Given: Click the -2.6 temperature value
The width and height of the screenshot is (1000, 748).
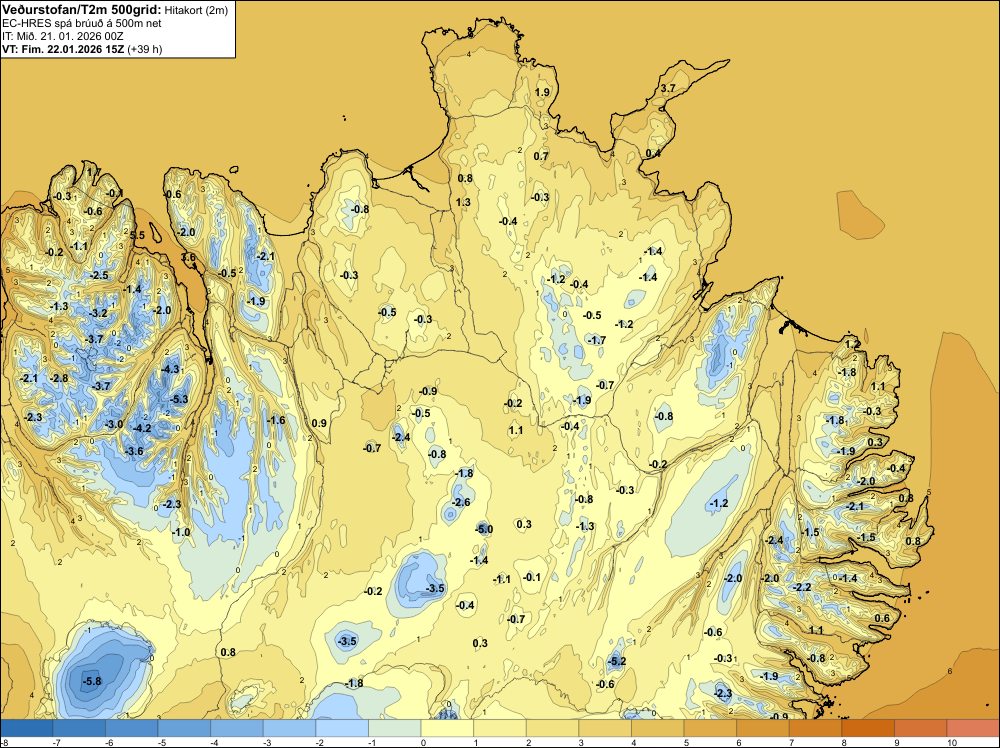Looking at the screenshot, I should [x=461, y=502].
